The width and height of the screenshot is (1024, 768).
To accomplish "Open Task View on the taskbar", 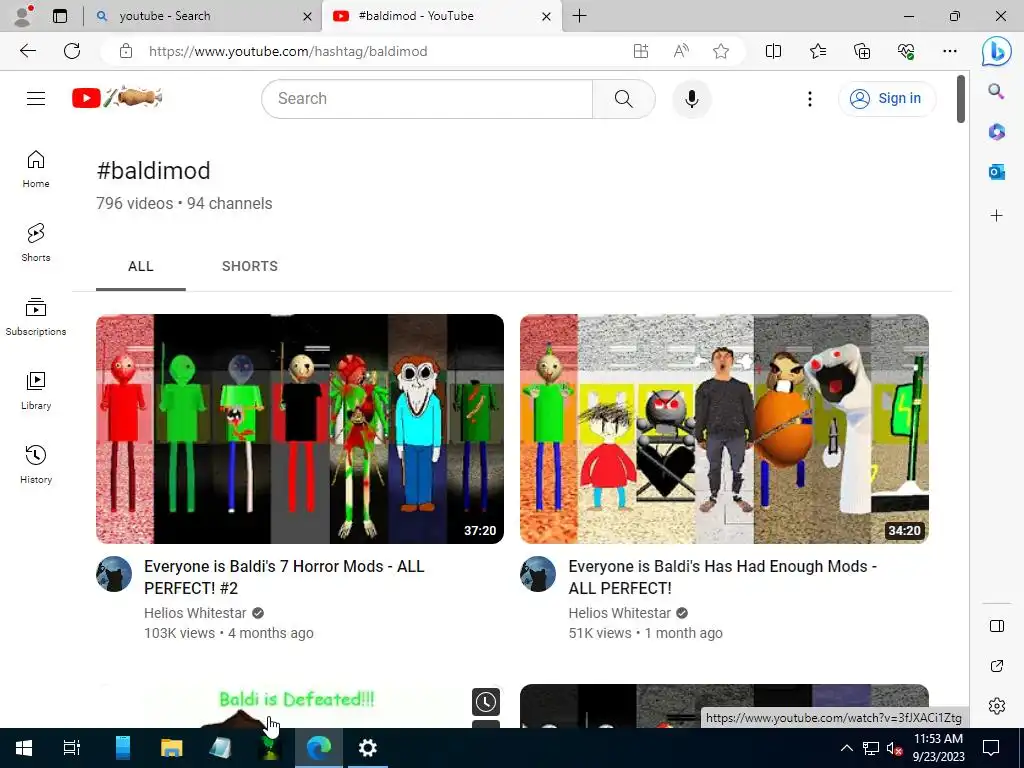I will (x=72, y=748).
